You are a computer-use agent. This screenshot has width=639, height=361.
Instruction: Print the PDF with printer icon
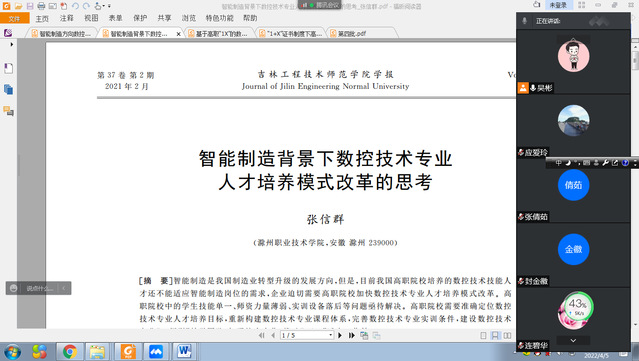(41, 6)
